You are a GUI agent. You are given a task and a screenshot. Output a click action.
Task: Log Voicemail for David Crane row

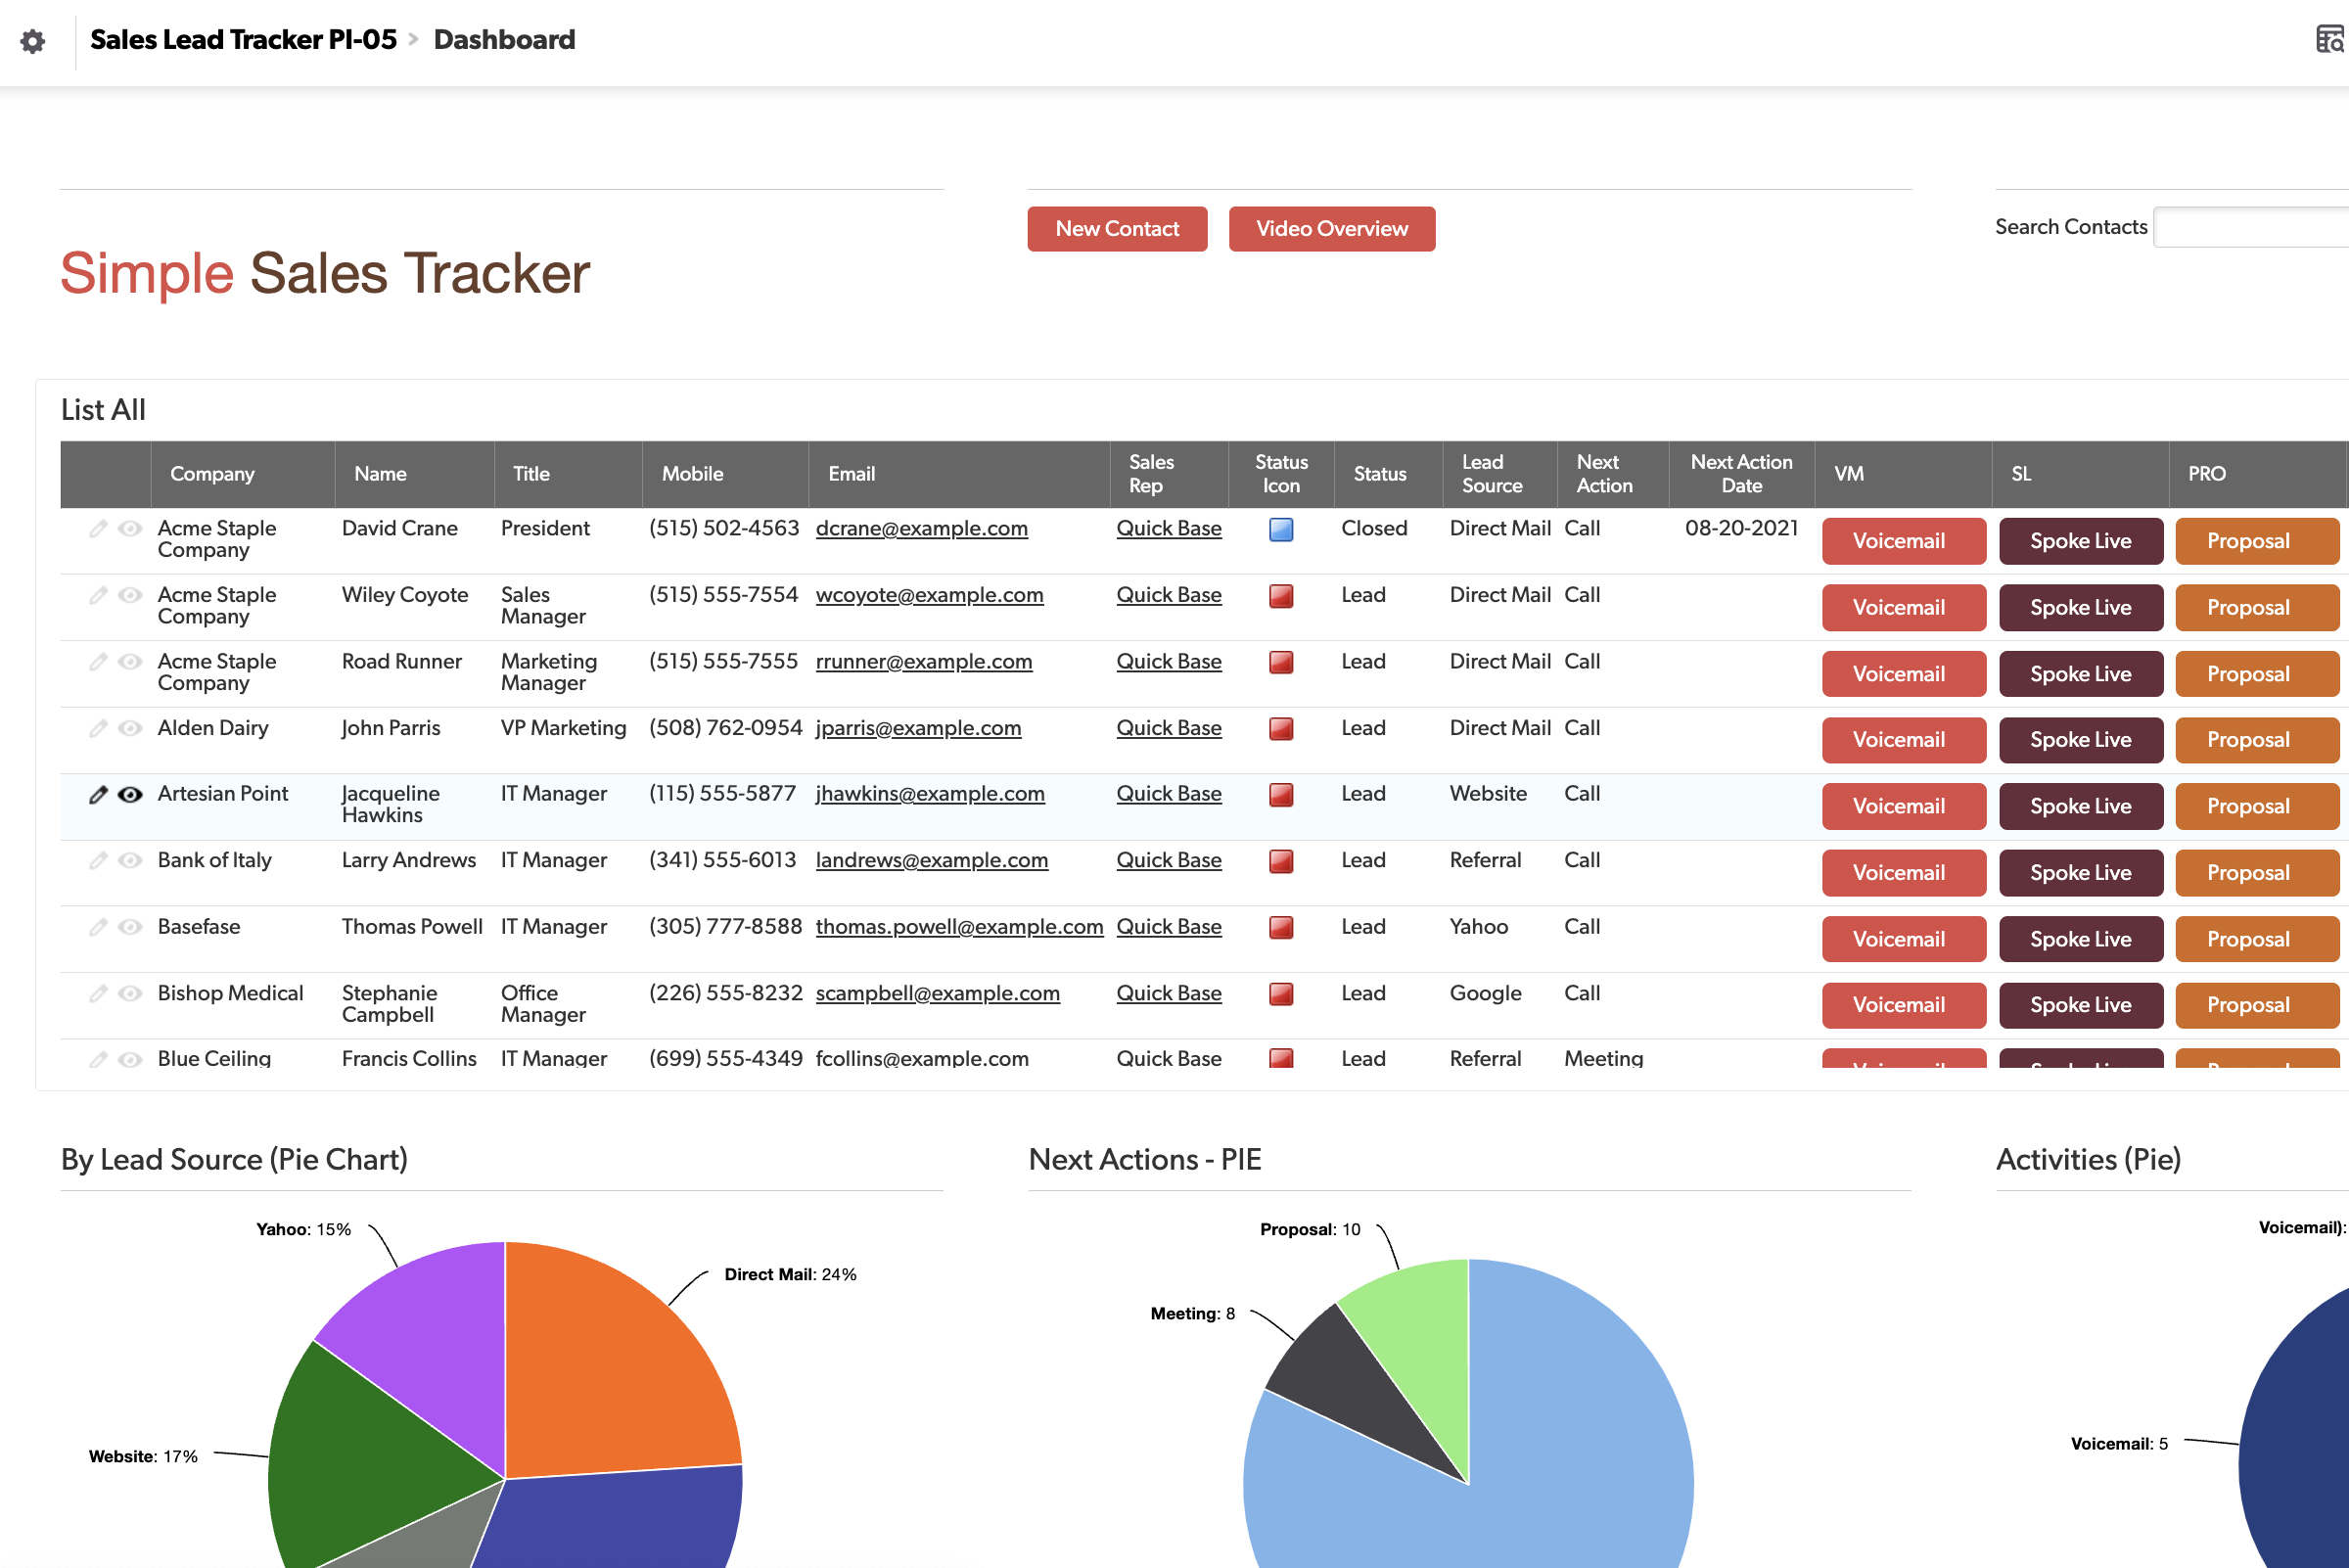pos(1903,541)
